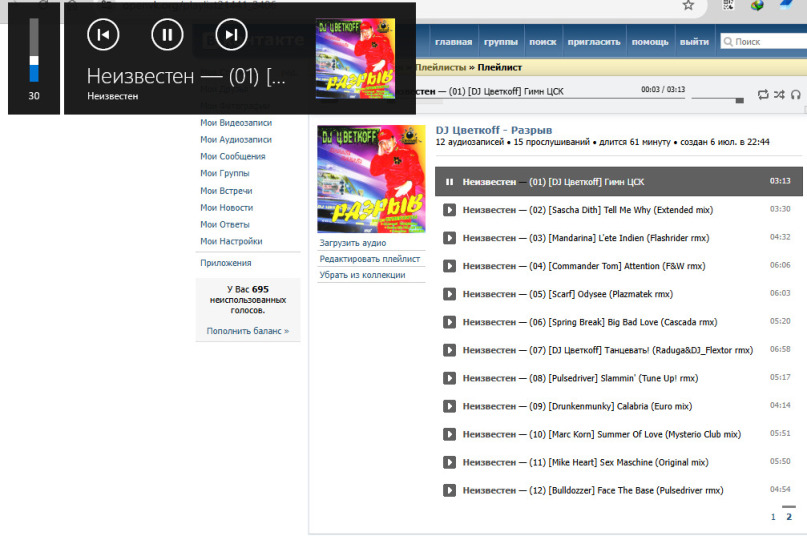
Task: Open the поиск navigation tab
Action: pyautogui.click(x=543, y=42)
